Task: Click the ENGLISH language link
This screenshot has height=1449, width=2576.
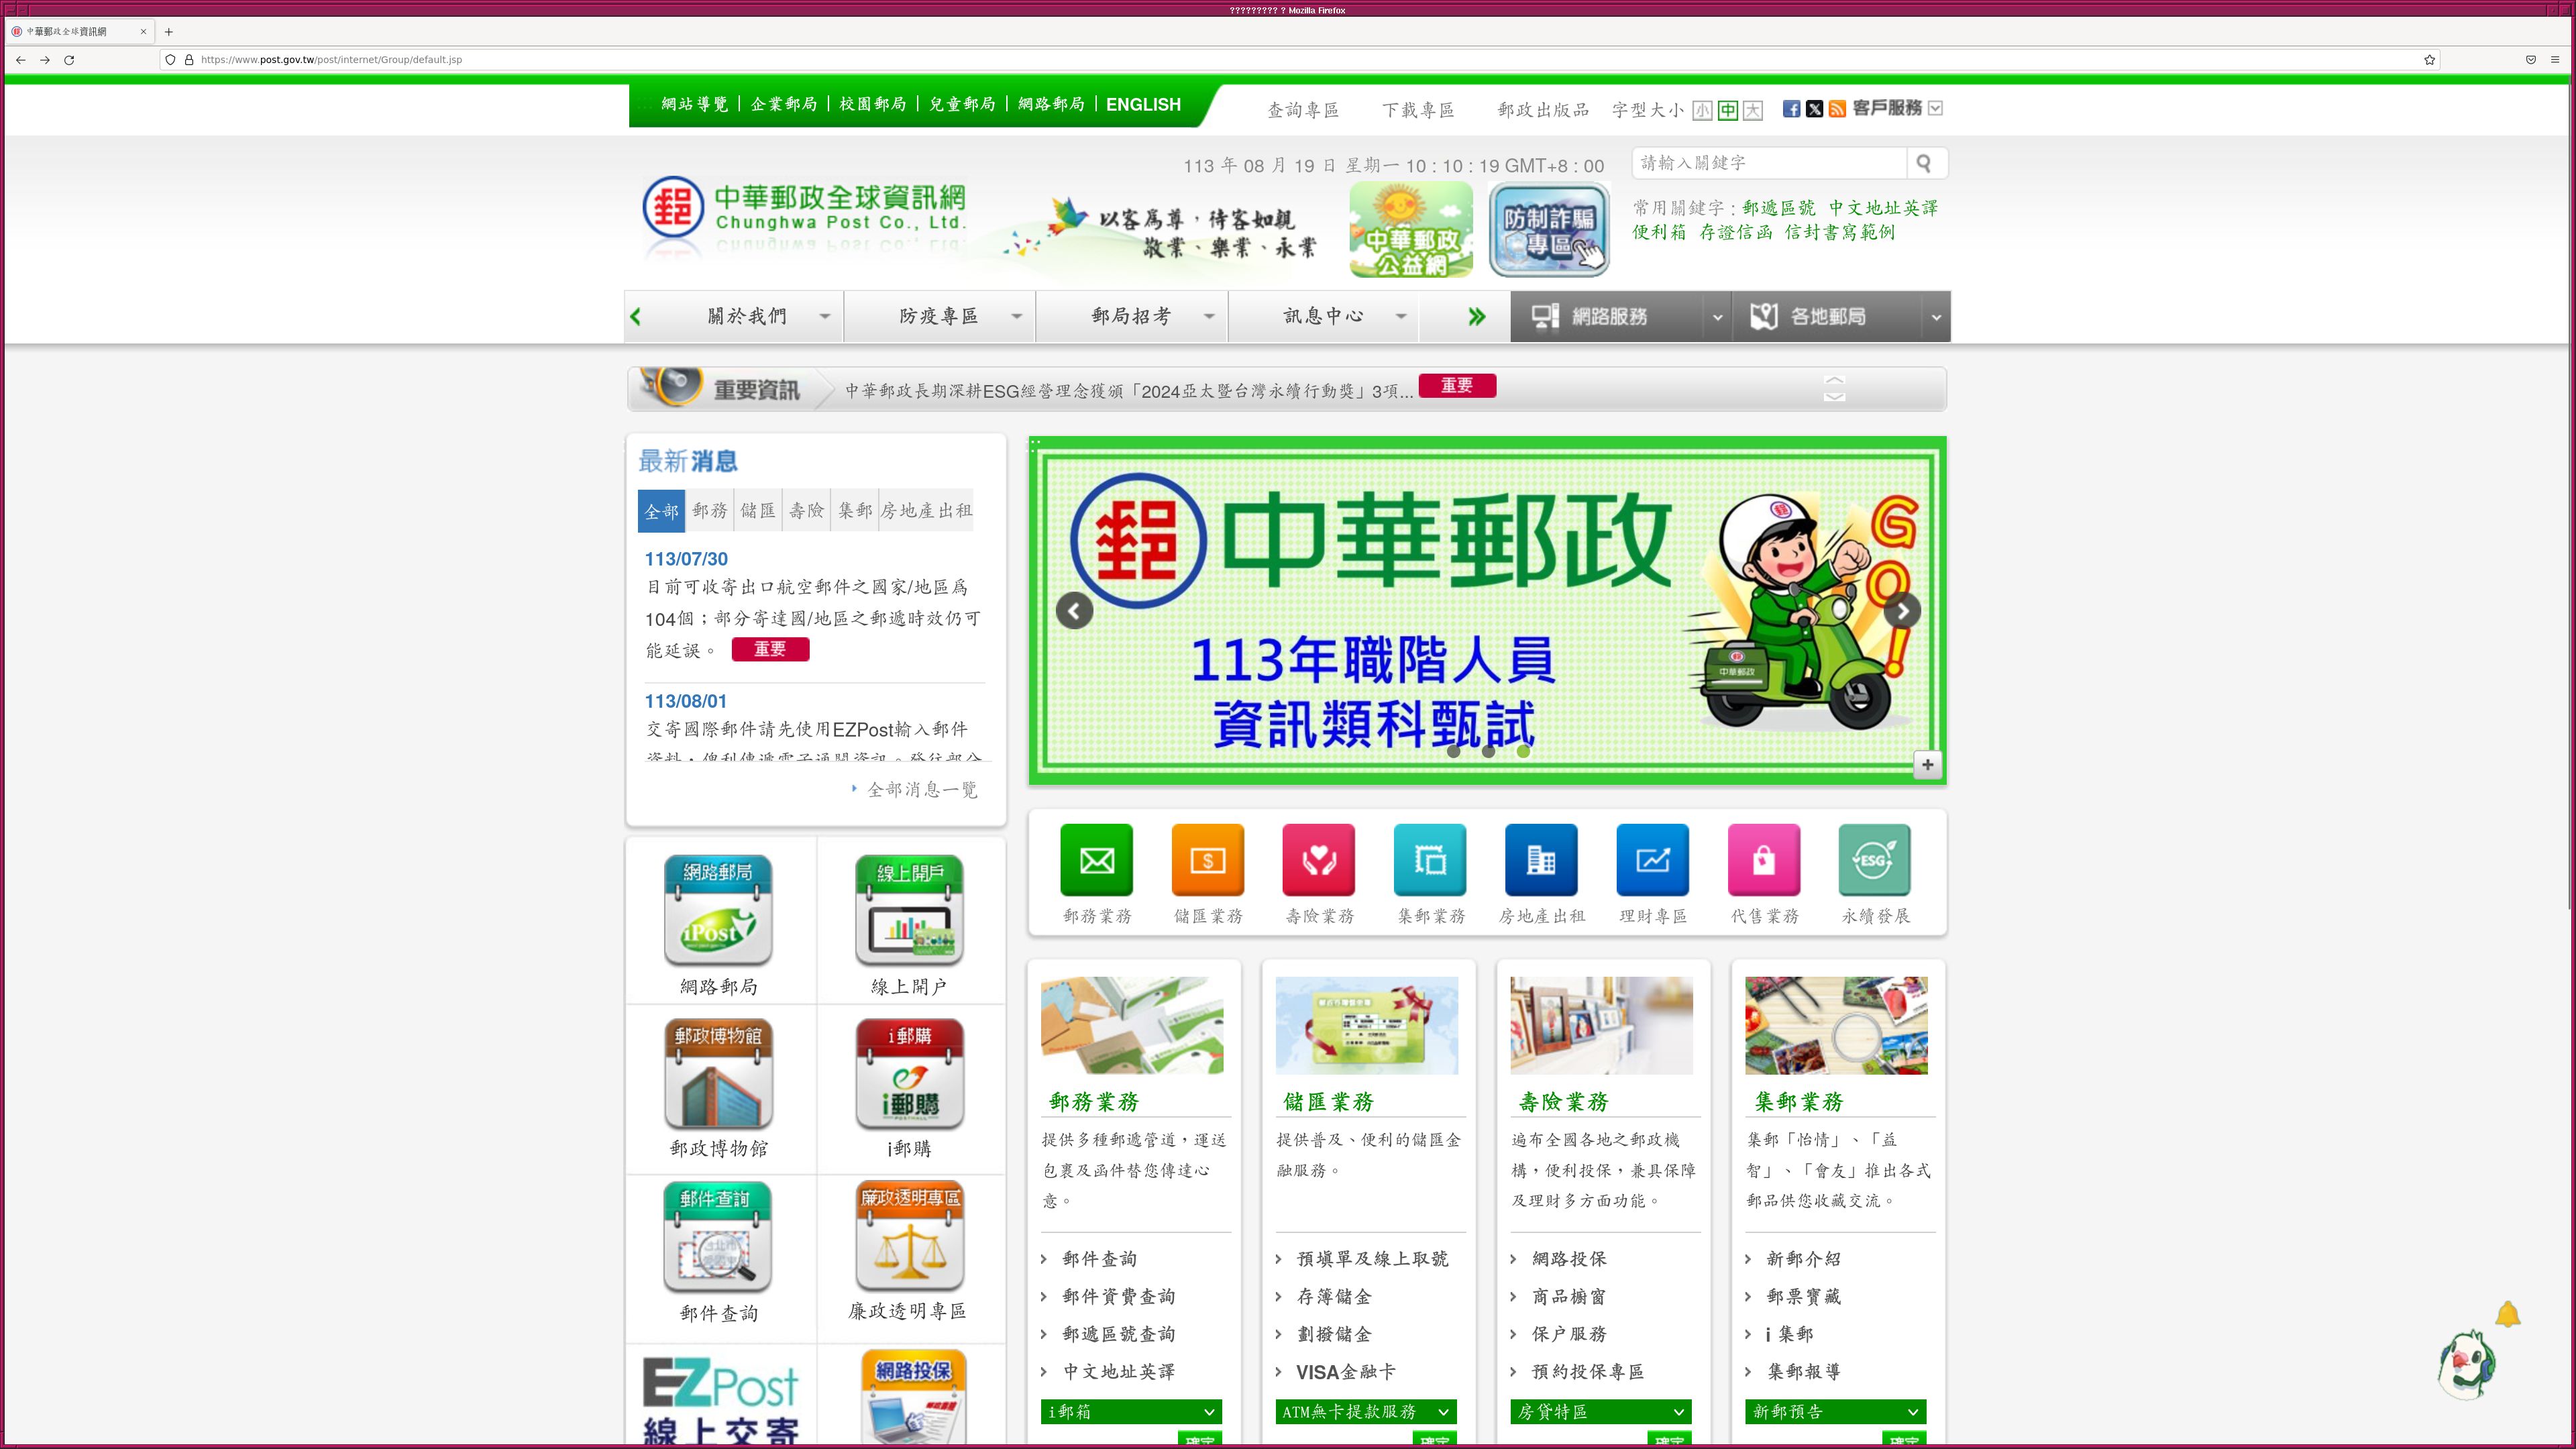Action: (1143, 104)
